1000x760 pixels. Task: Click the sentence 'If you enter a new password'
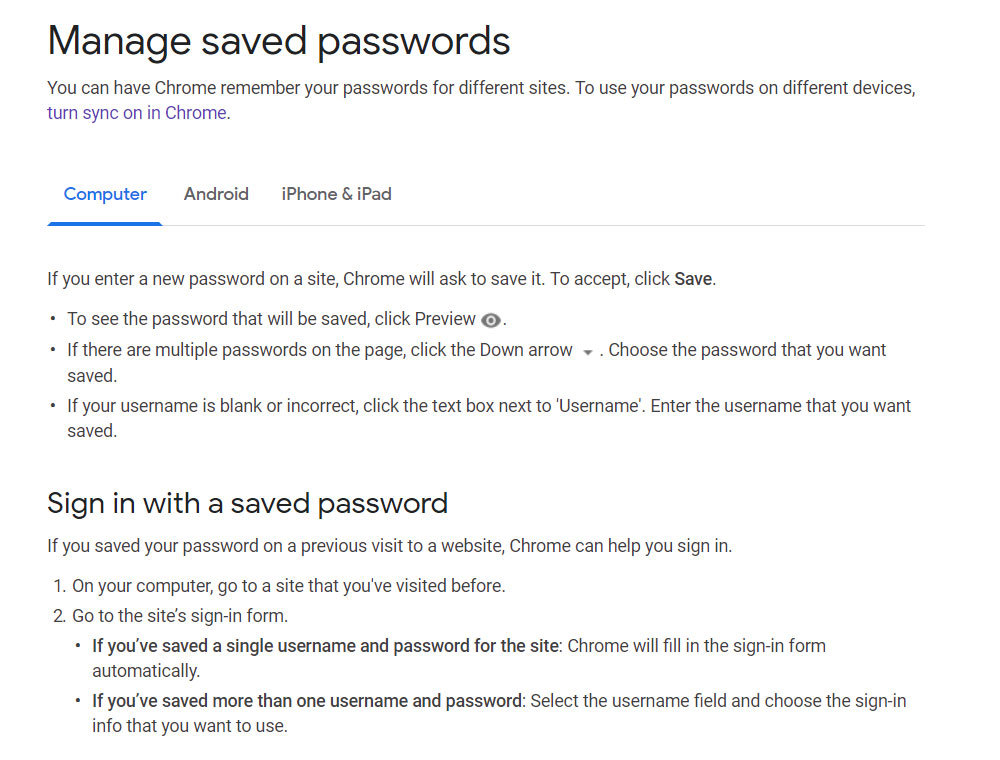[381, 279]
